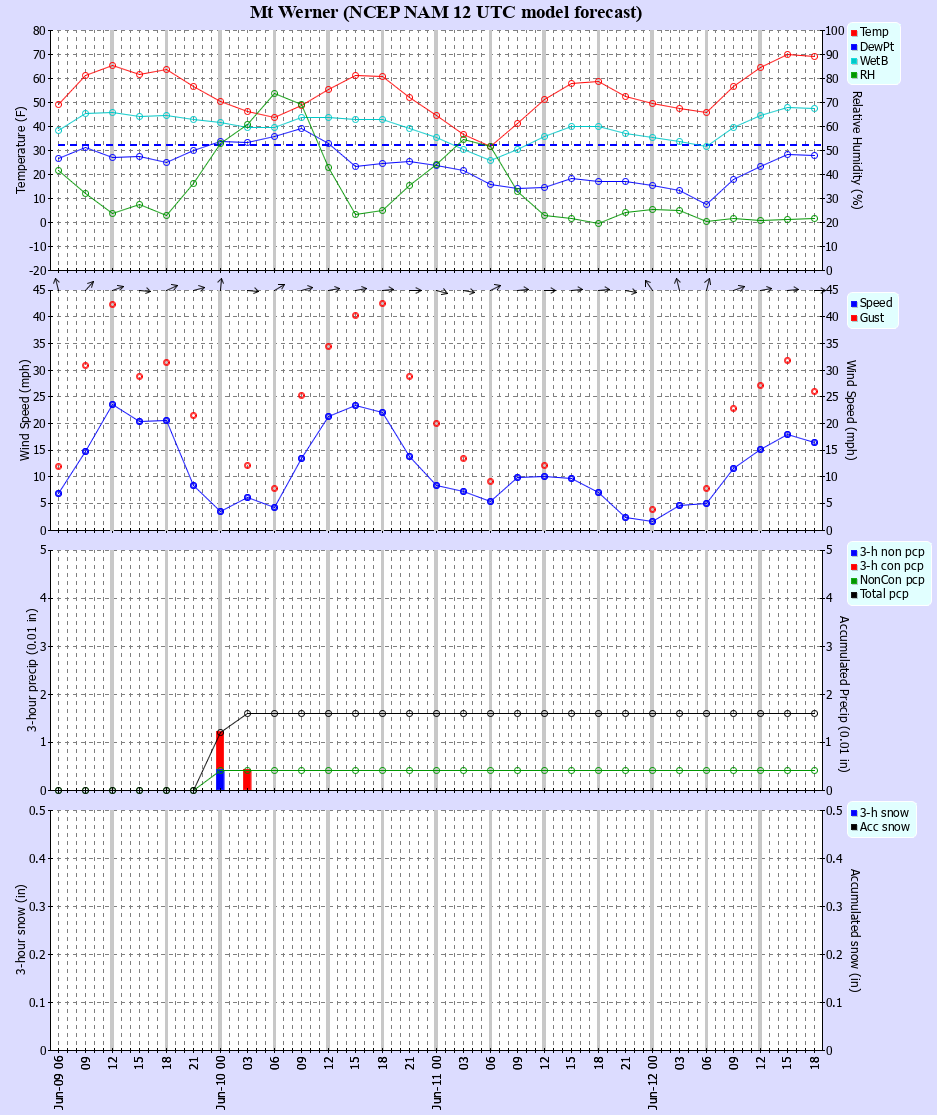Click the blue 3-h non pcp swatch
The height and width of the screenshot is (1115, 937).
853,553
